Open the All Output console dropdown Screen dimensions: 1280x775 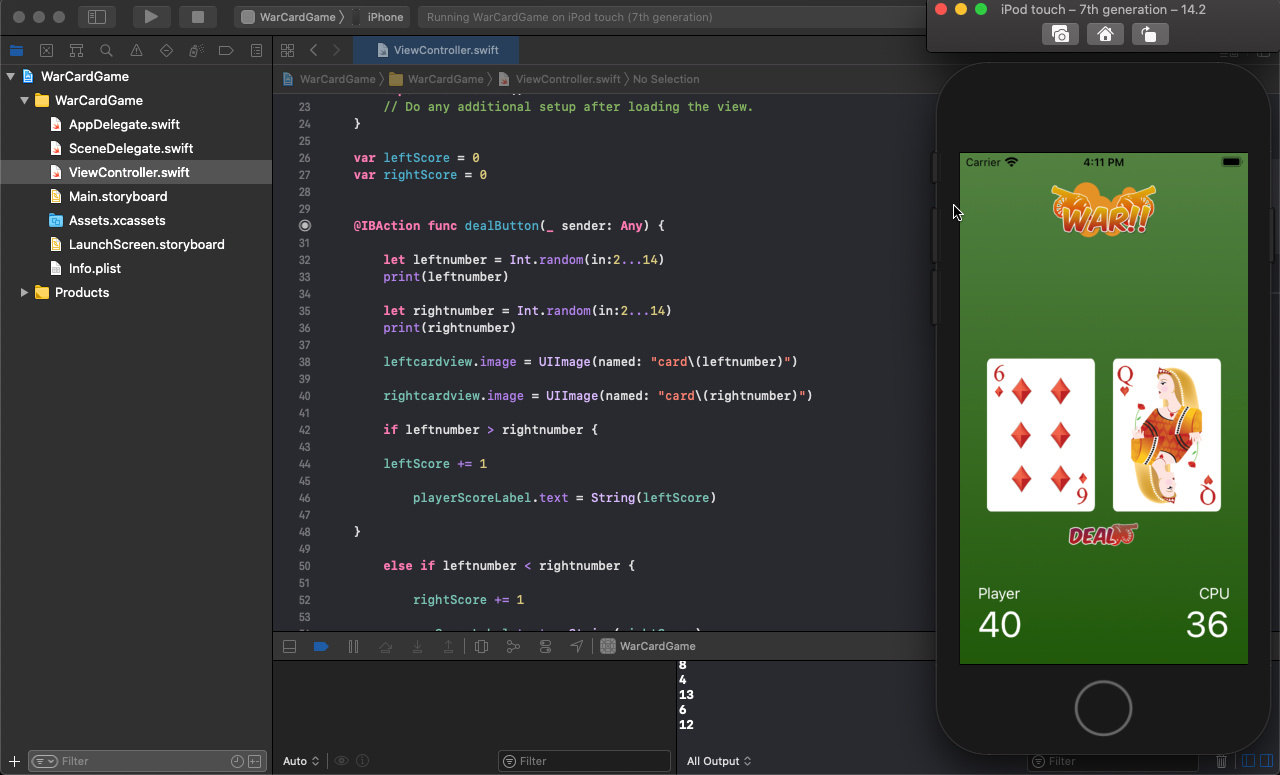719,761
